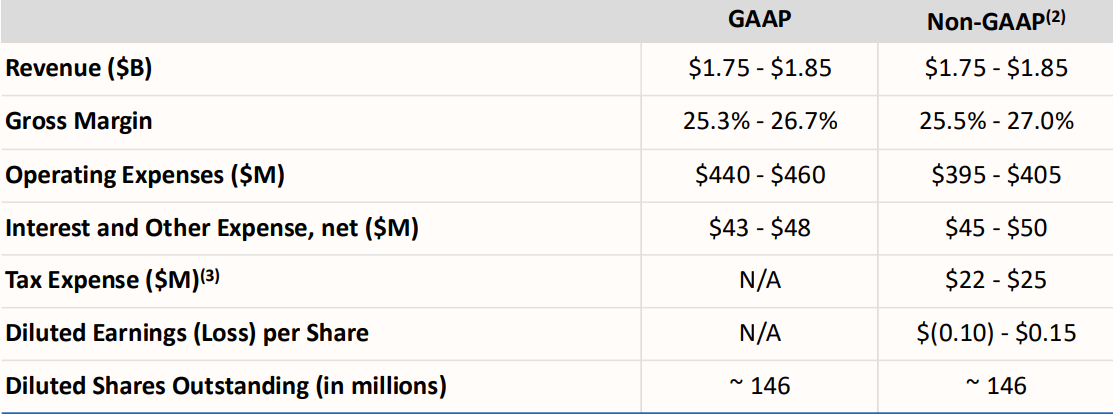Click the $45 - $50 interest expense cell
Viewport: 1113px width, 414px height.
[x=996, y=228]
